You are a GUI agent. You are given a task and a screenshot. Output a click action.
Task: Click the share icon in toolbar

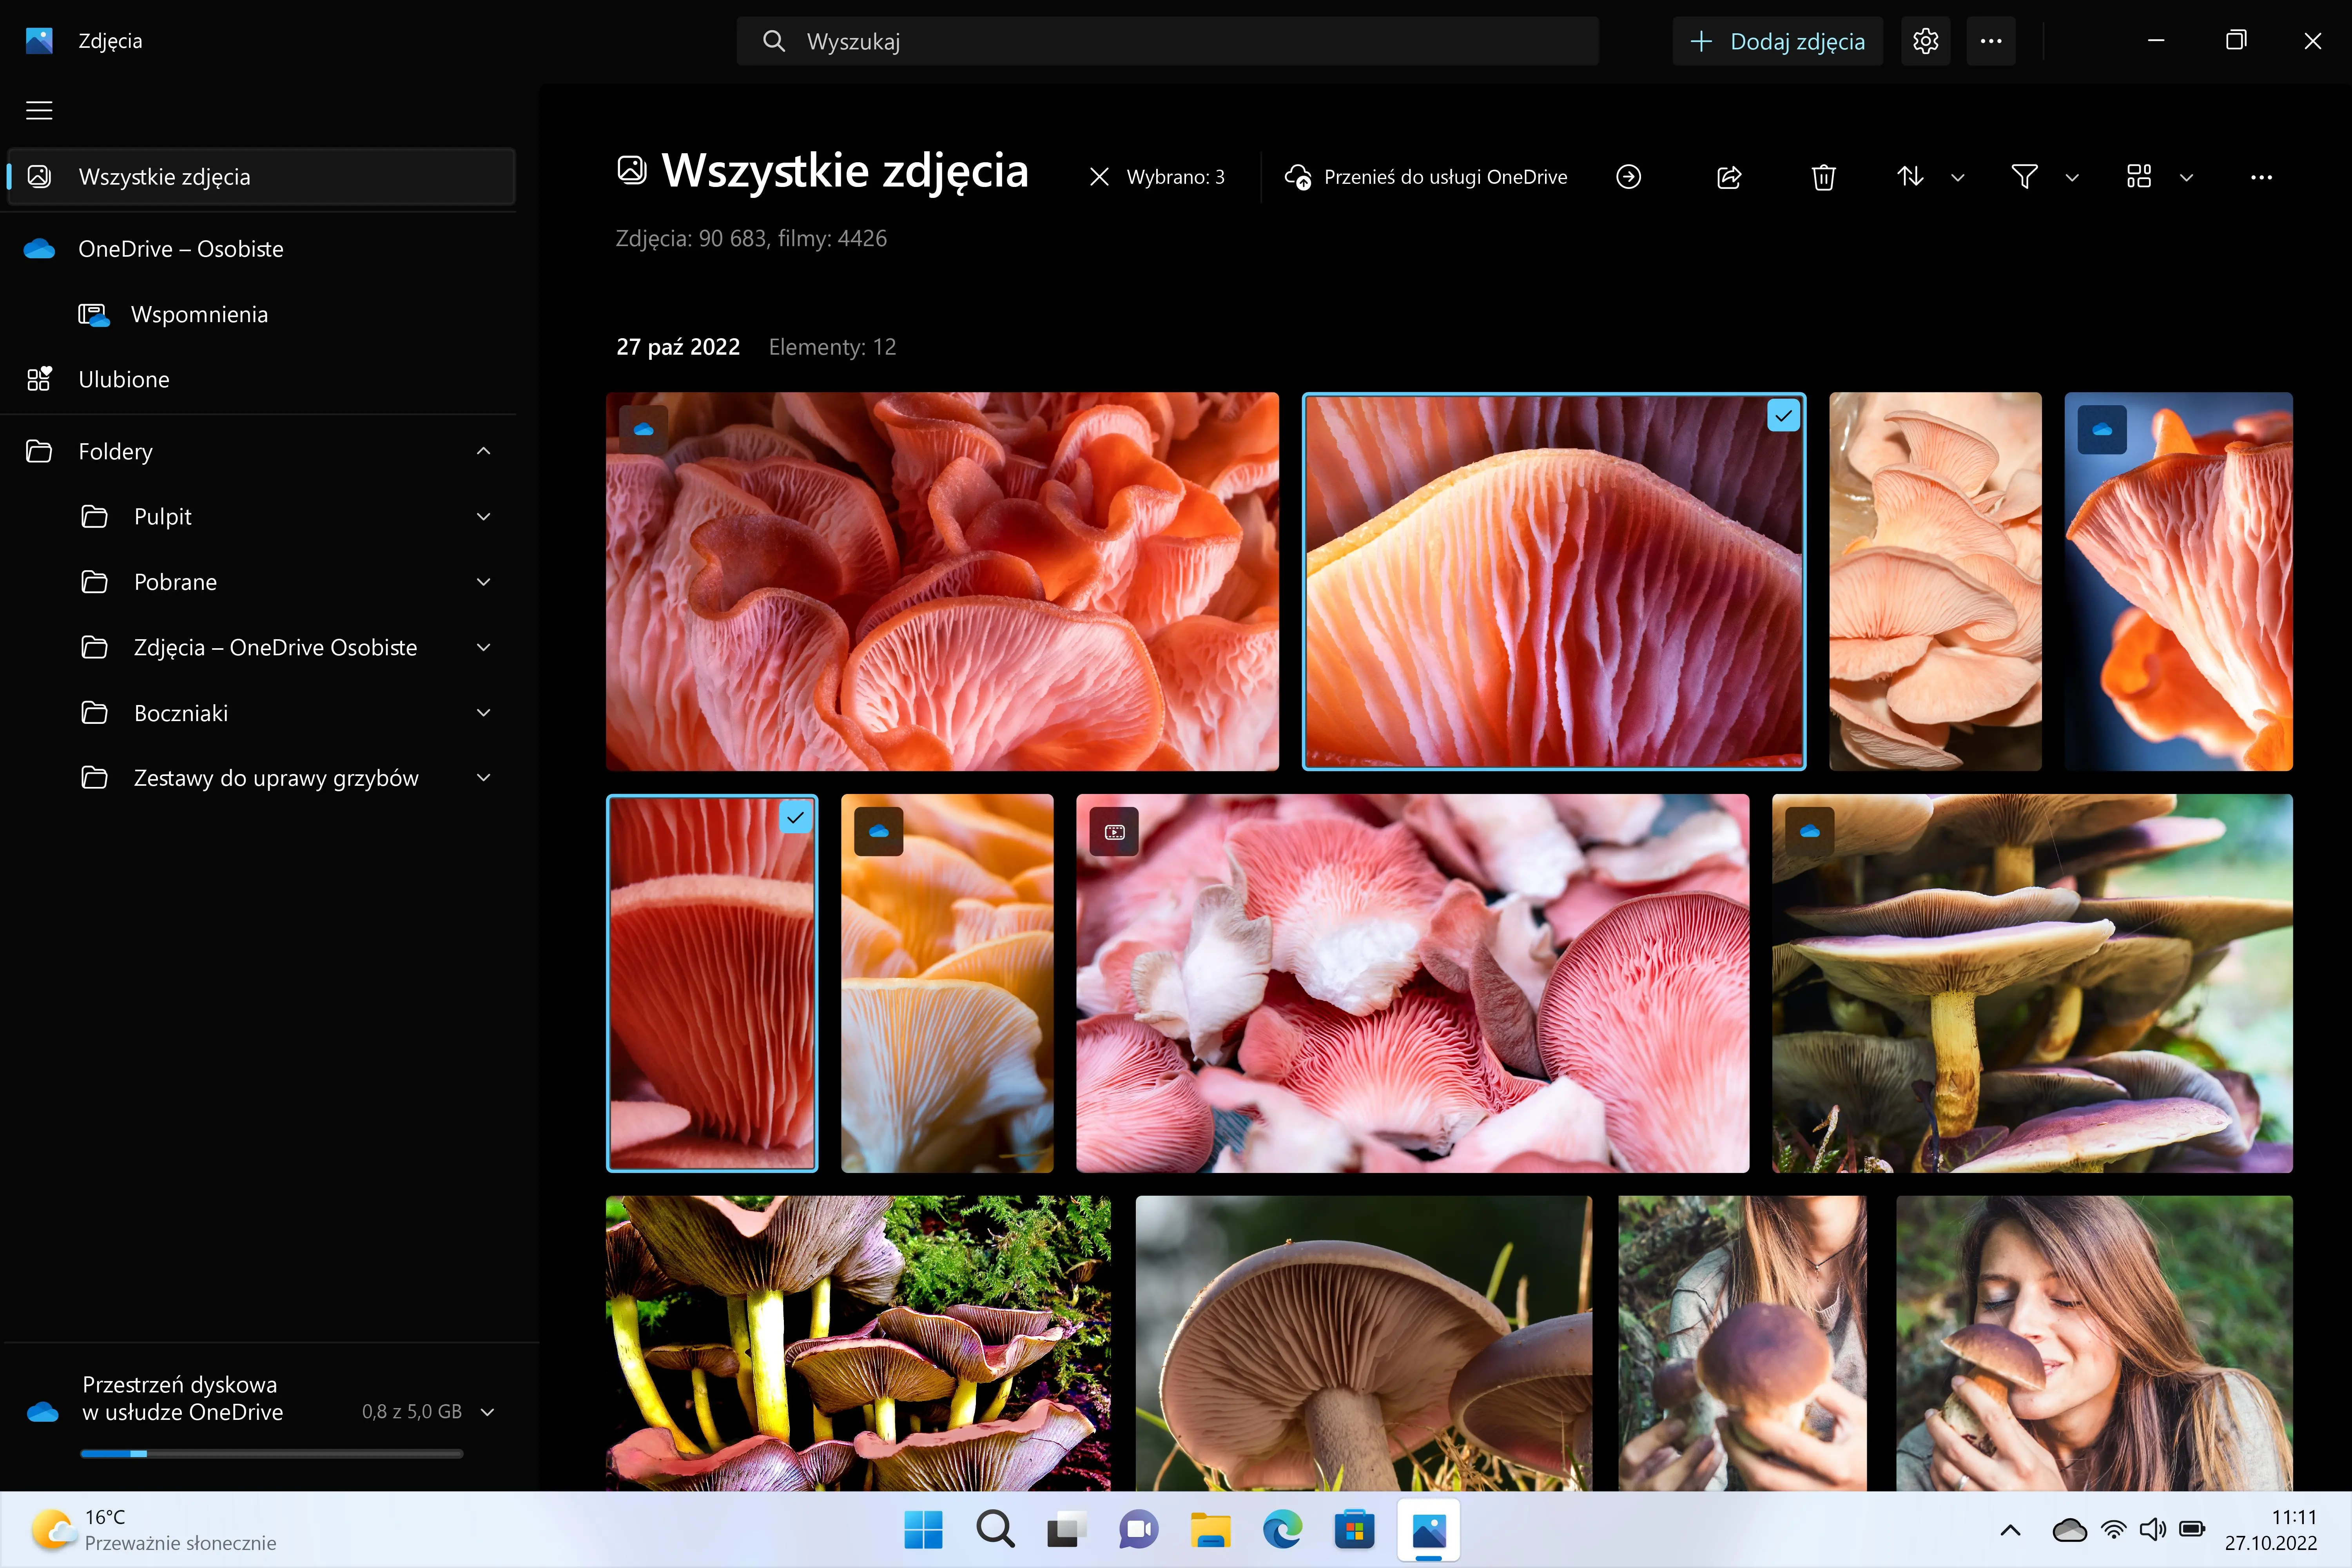[x=1729, y=177]
